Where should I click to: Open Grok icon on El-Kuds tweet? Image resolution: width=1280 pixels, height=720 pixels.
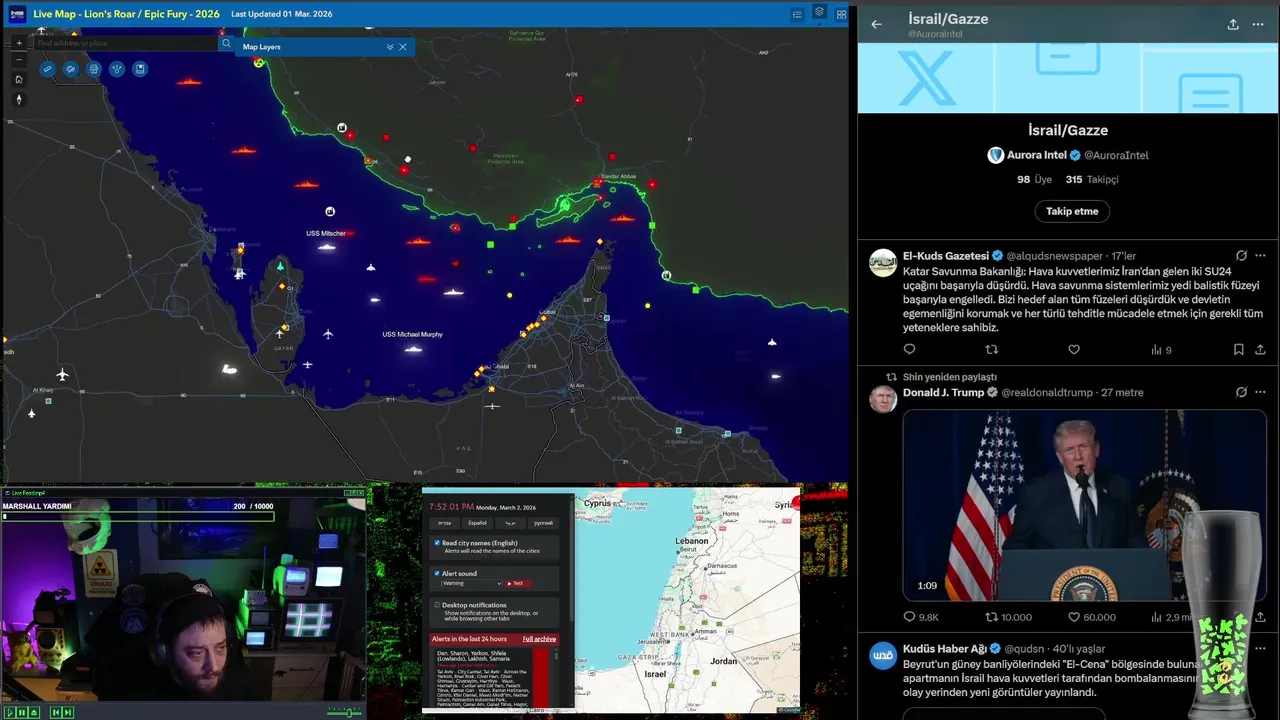click(x=1241, y=256)
